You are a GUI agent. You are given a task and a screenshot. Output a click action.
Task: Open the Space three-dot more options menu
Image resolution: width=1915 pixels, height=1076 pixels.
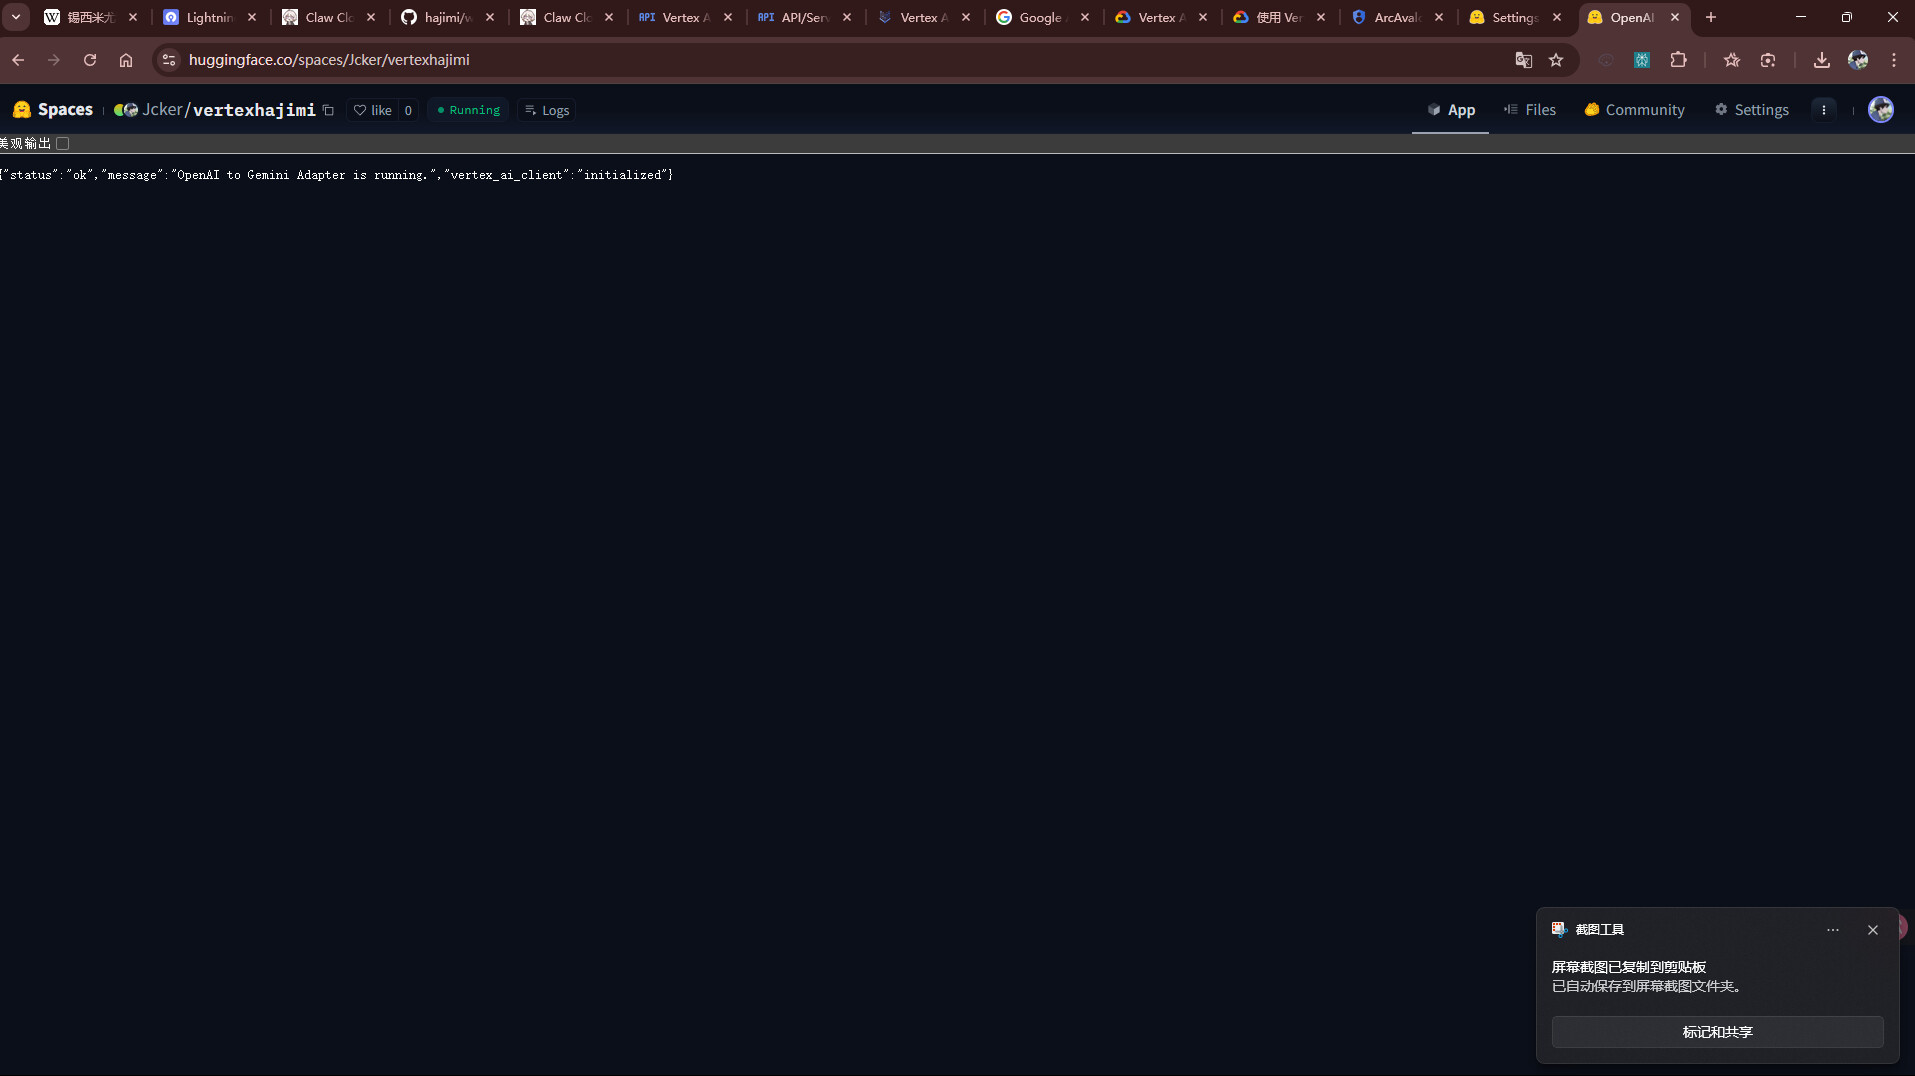click(1823, 110)
